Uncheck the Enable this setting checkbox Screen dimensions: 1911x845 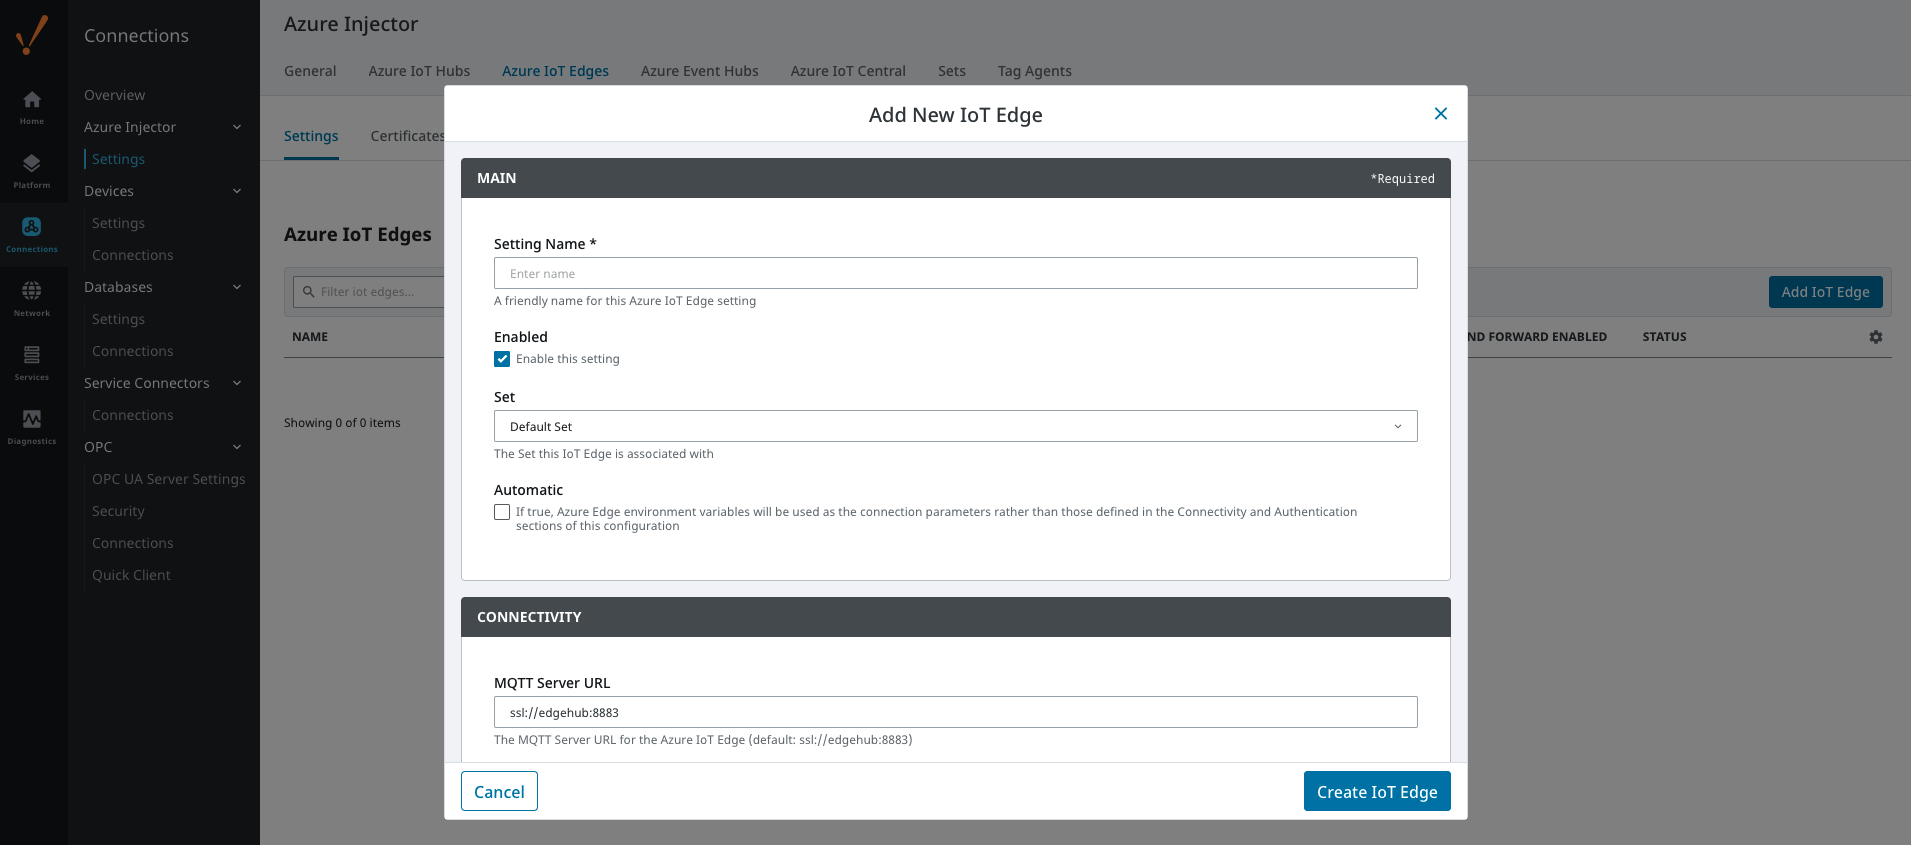(502, 359)
